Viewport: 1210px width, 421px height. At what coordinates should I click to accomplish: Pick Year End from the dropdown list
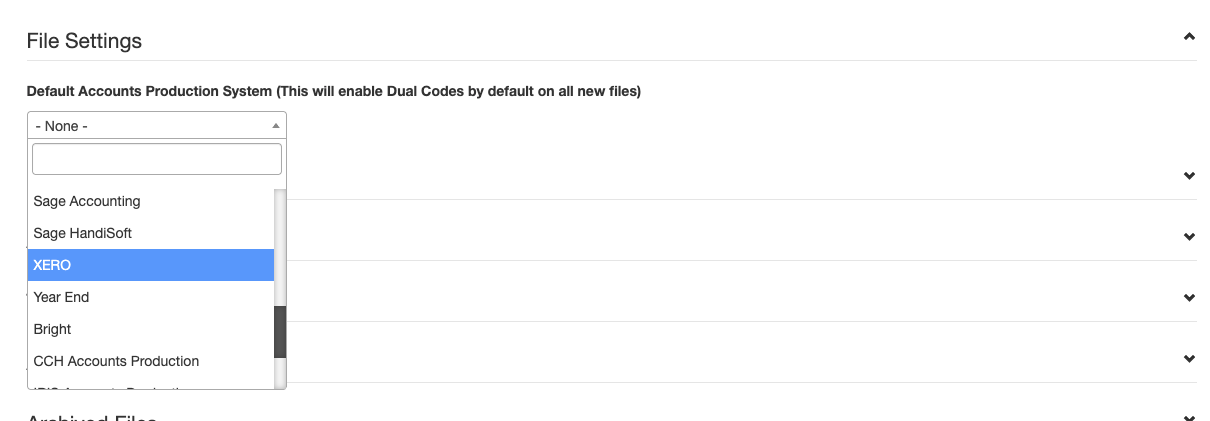(x=150, y=297)
